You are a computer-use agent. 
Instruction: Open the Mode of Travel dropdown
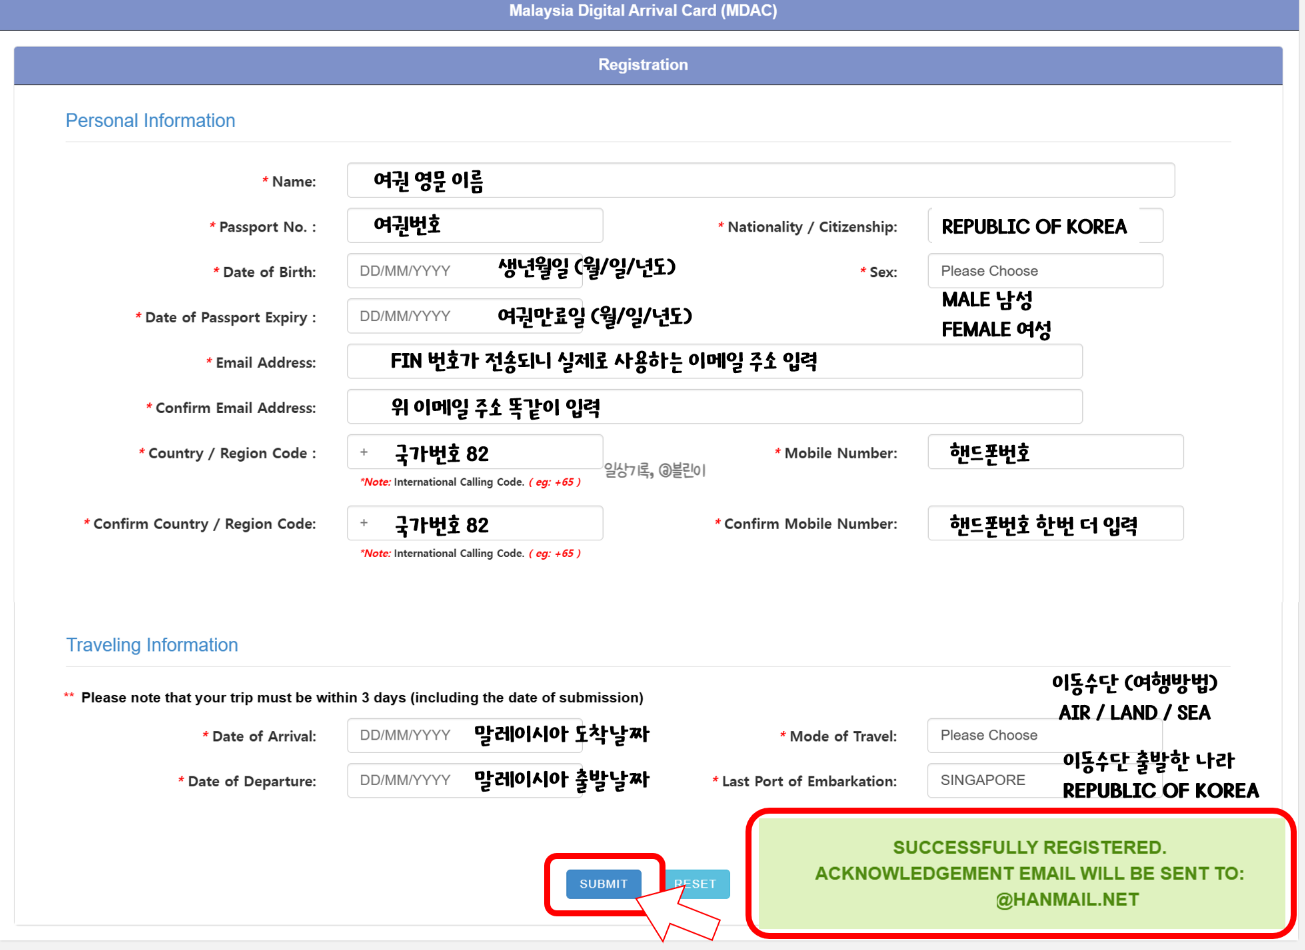(x=1044, y=735)
